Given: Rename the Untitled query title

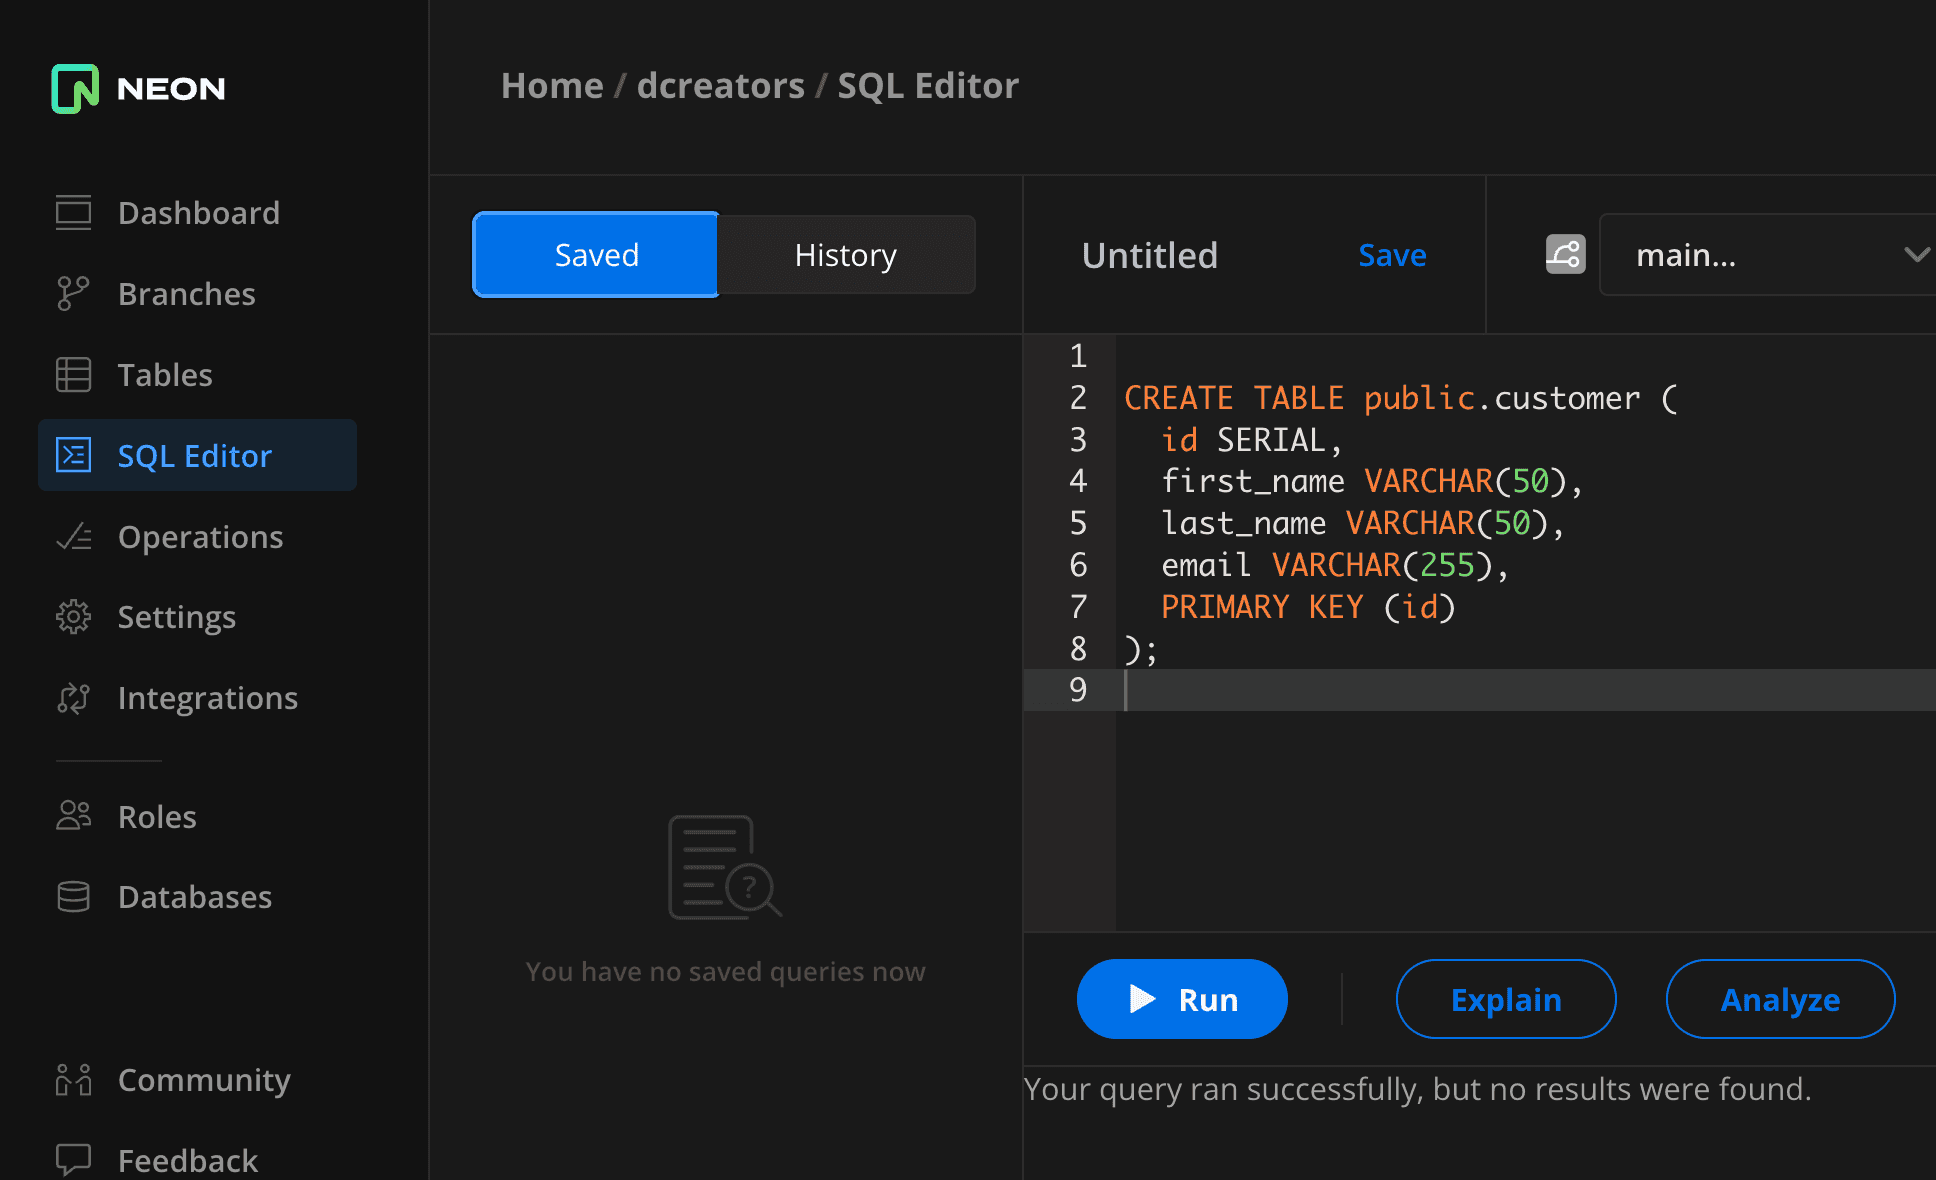Looking at the screenshot, I should click(x=1149, y=255).
